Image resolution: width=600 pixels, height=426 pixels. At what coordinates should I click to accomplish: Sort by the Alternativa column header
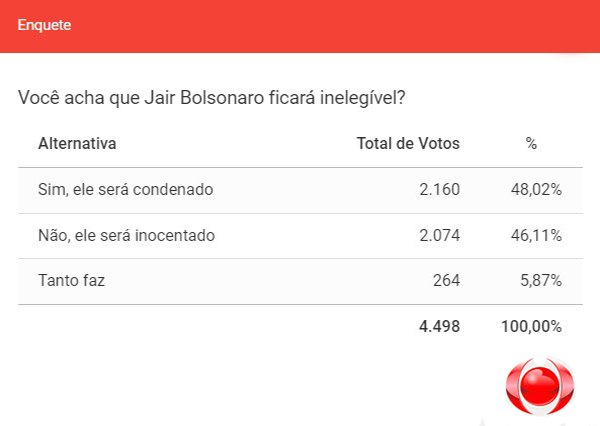(77, 144)
